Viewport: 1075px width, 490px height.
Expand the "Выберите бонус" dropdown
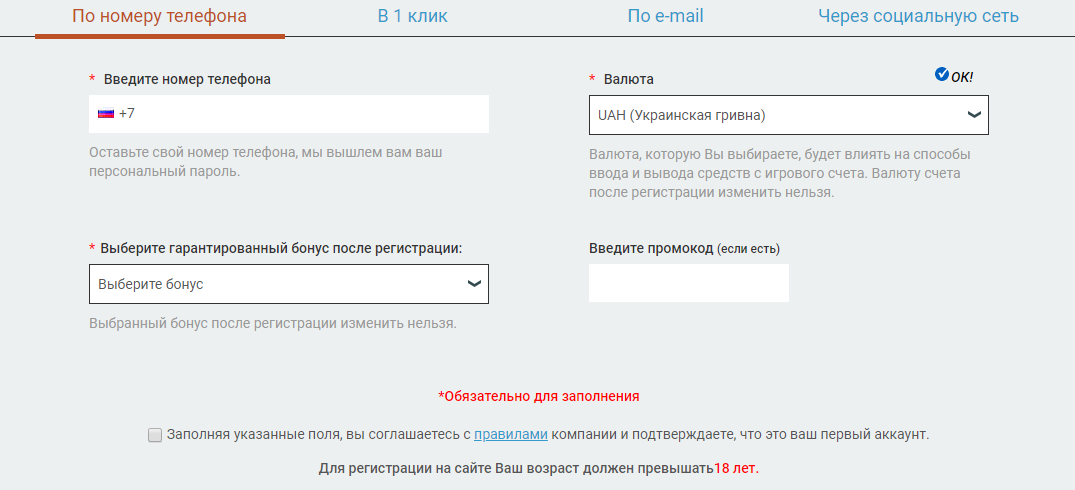click(289, 284)
